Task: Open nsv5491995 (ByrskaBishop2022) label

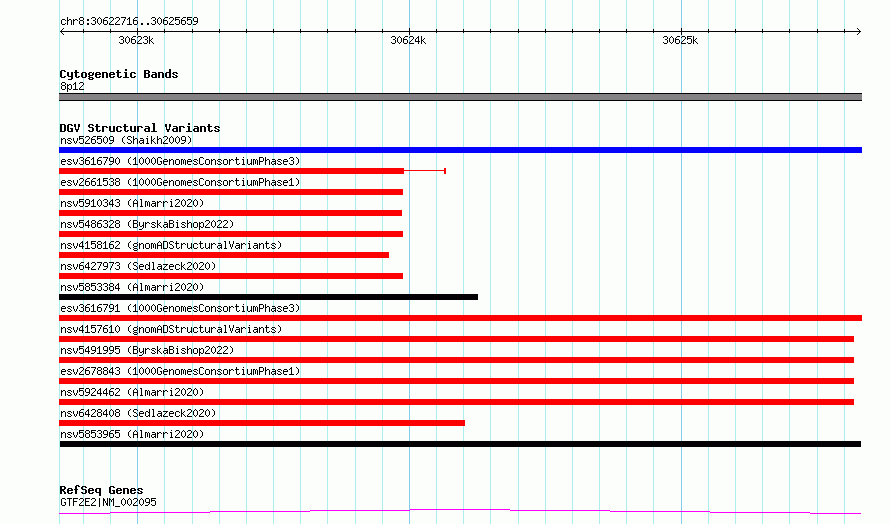Action: coord(147,350)
